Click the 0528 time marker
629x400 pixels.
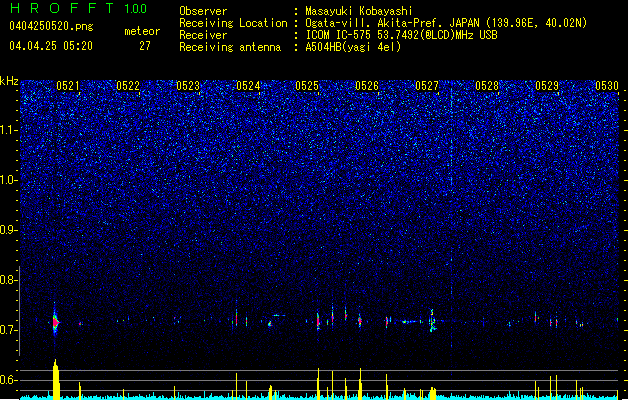pyautogui.click(x=487, y=86)
